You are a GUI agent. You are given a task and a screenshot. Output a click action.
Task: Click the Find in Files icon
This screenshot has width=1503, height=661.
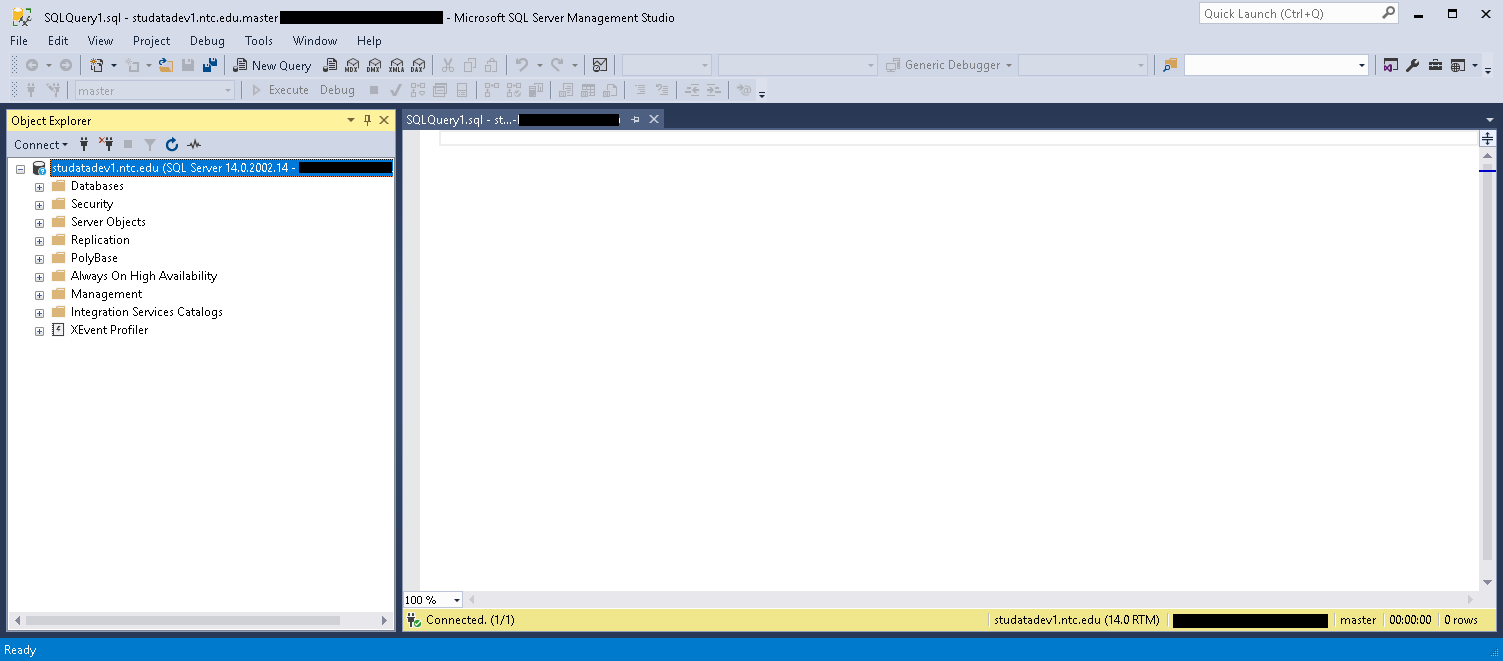point(1170,65)
